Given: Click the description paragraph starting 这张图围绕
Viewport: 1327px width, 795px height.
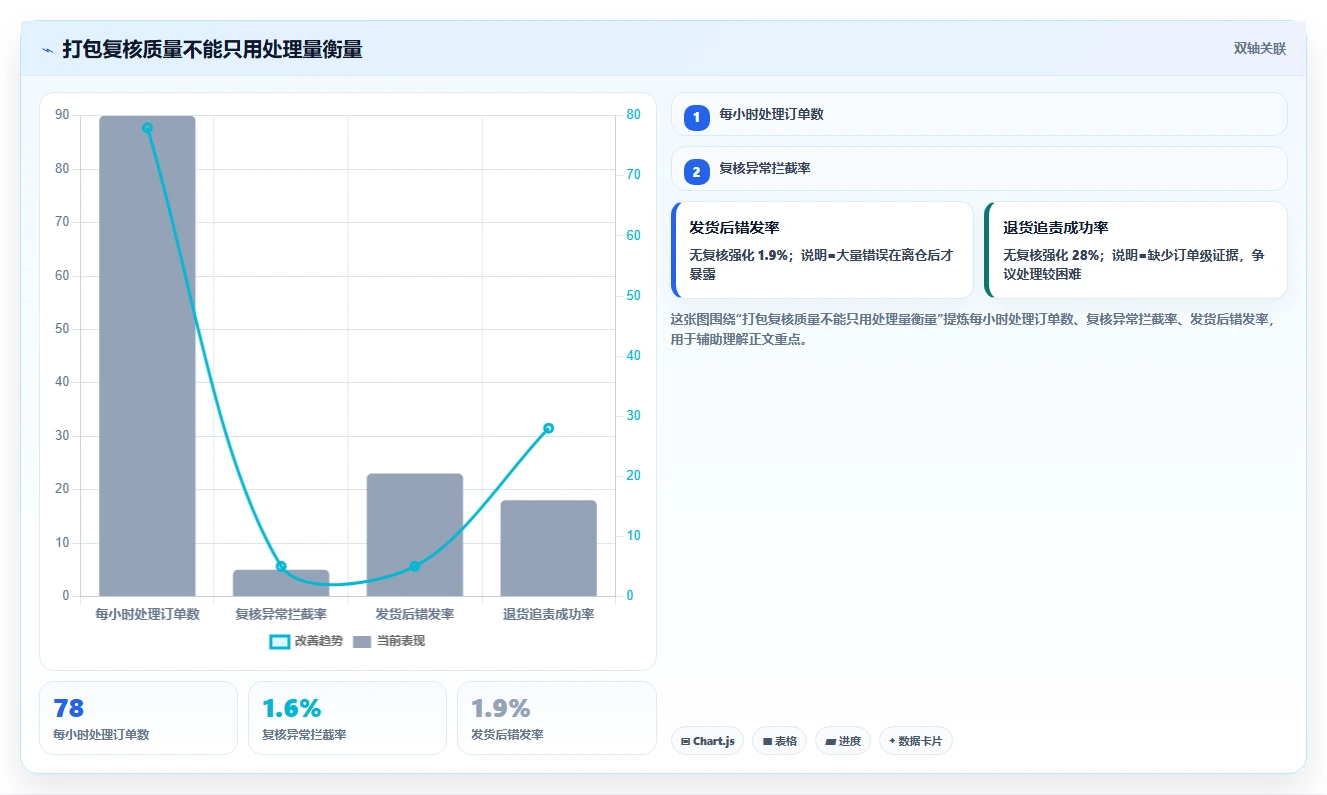Looking at the screenshot, I should [x=974, y=329].
